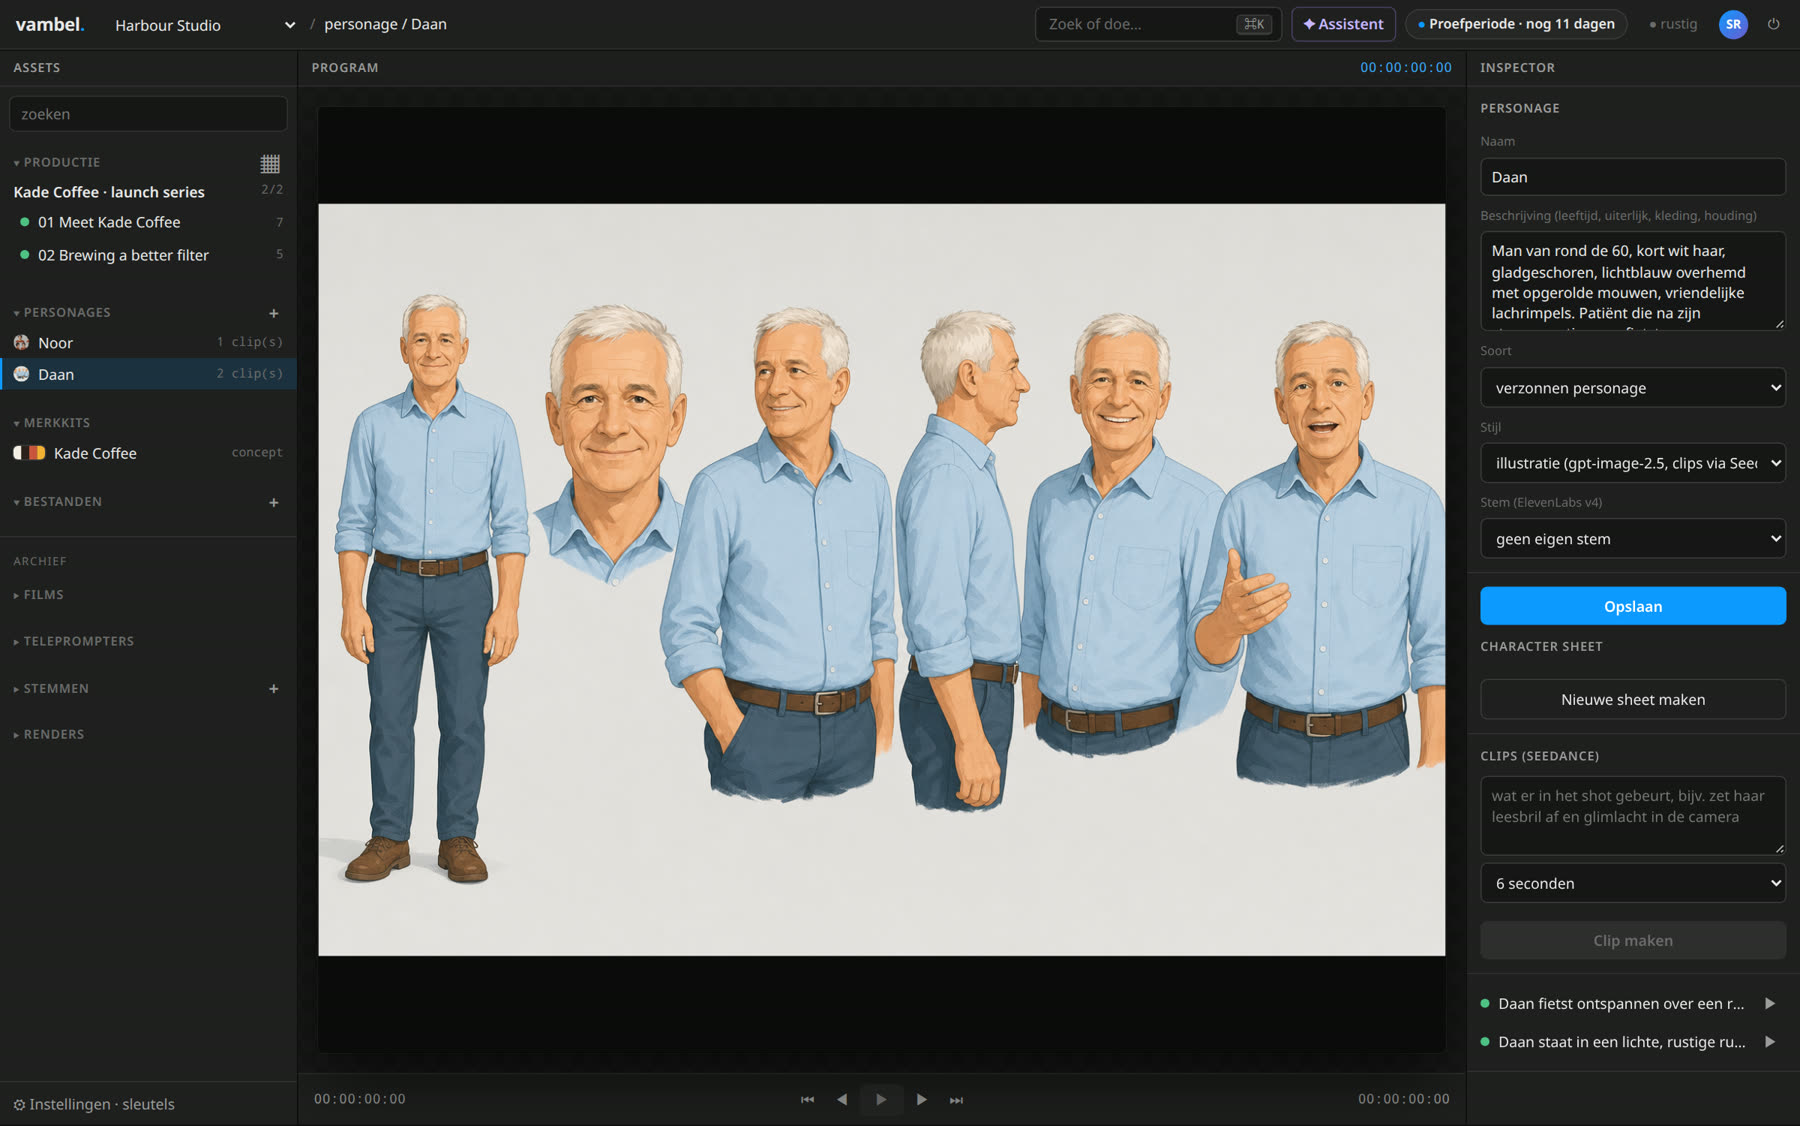Open the Harbour Studio workspace dropdown

point(204,25)
